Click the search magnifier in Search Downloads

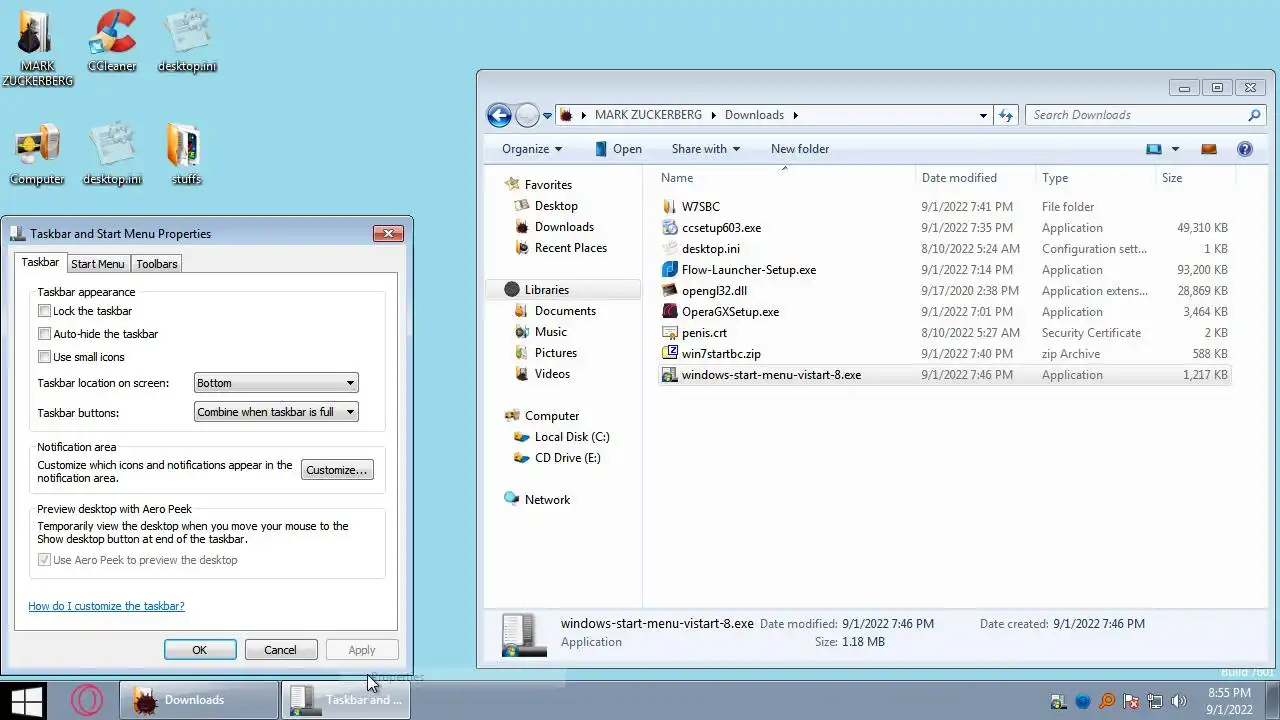(1254, 115)
